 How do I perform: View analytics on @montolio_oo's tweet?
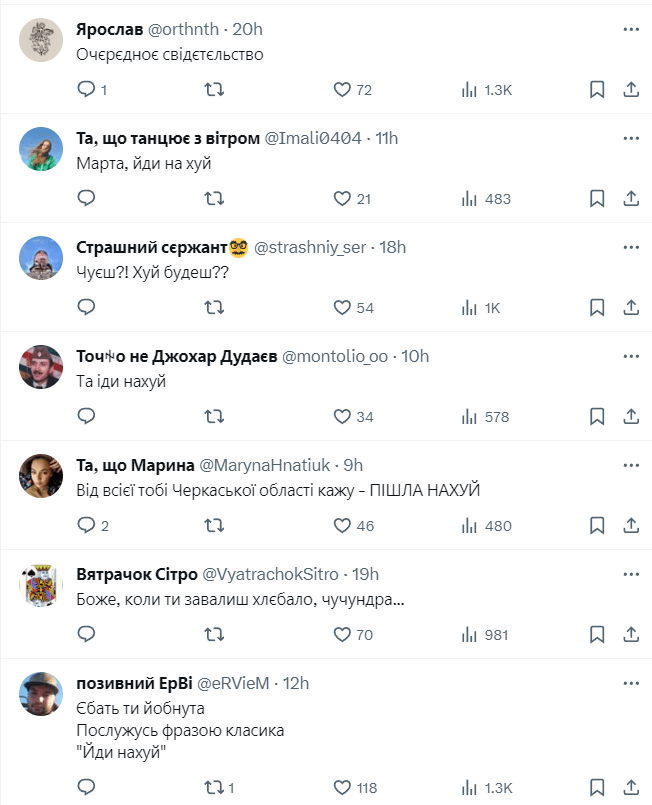(470, 416)
